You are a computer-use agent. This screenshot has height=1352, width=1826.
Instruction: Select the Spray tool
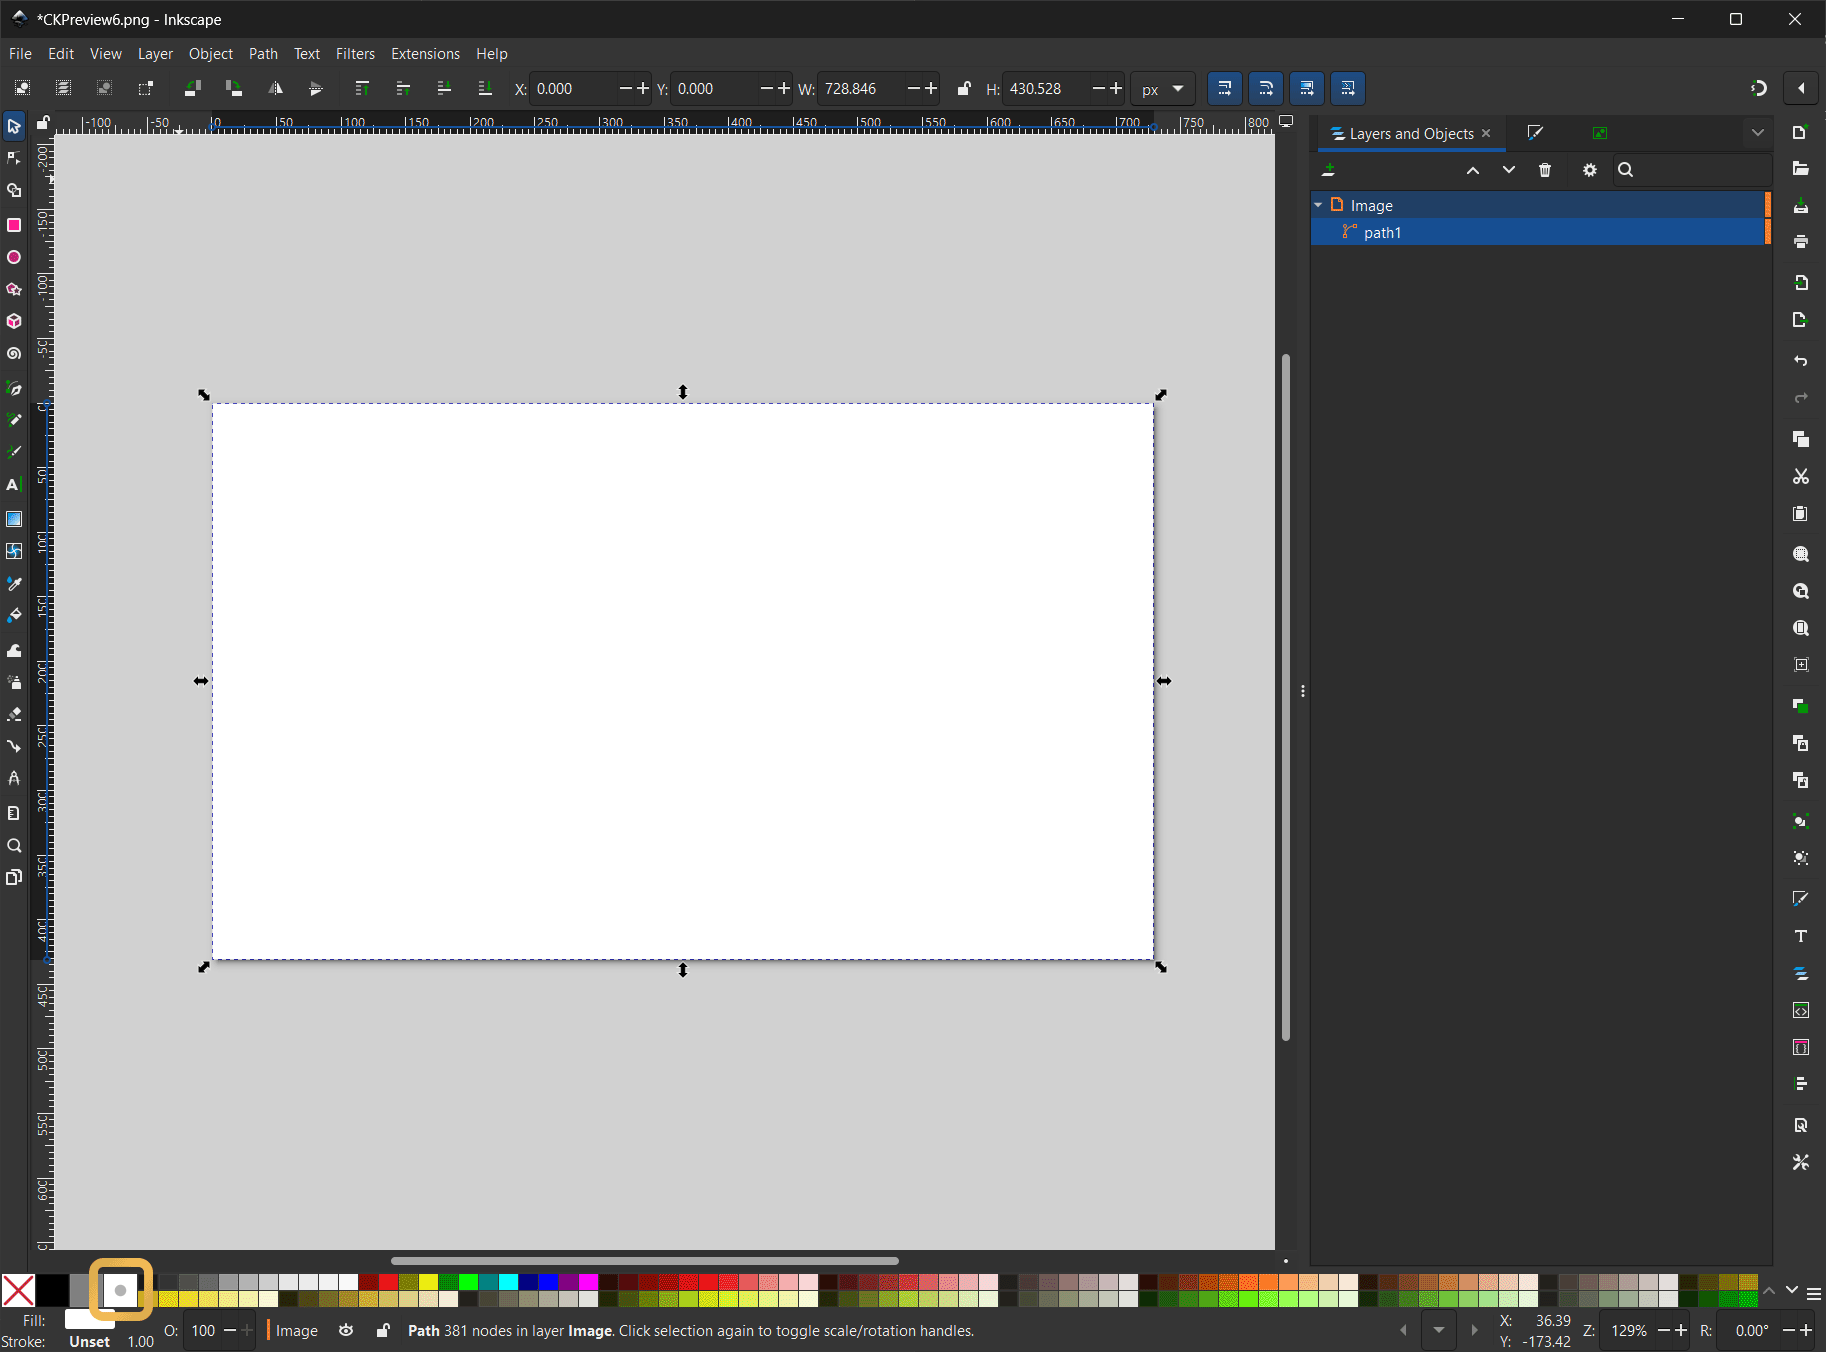[14, 682]
